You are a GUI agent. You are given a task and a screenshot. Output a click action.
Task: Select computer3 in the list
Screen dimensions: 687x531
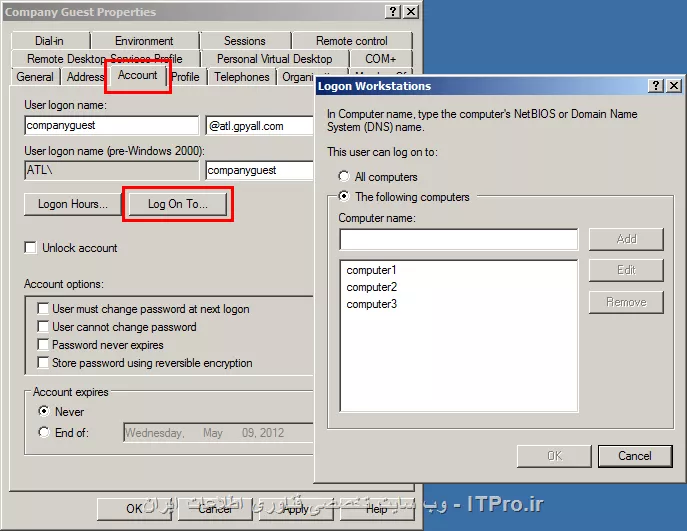click(x=372, y=304)
